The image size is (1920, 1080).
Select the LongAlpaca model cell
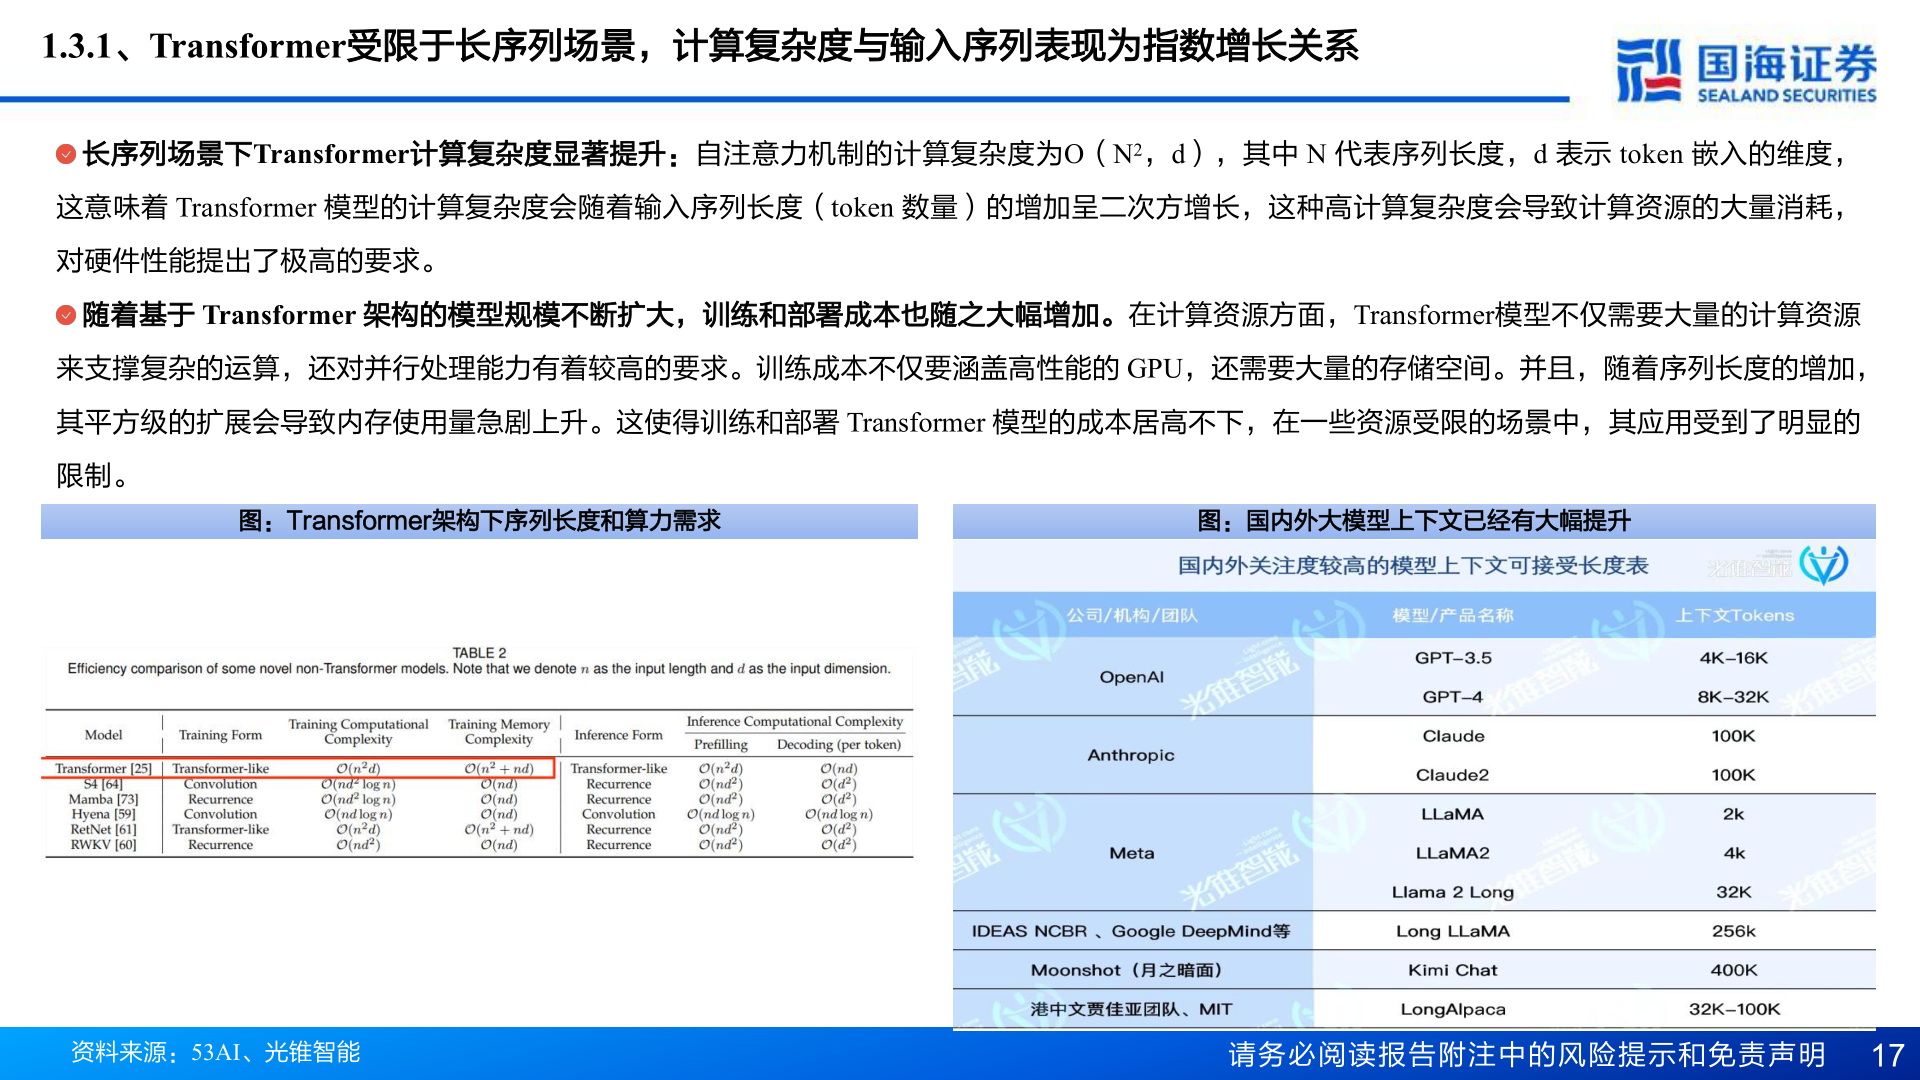(1453, 1009)
